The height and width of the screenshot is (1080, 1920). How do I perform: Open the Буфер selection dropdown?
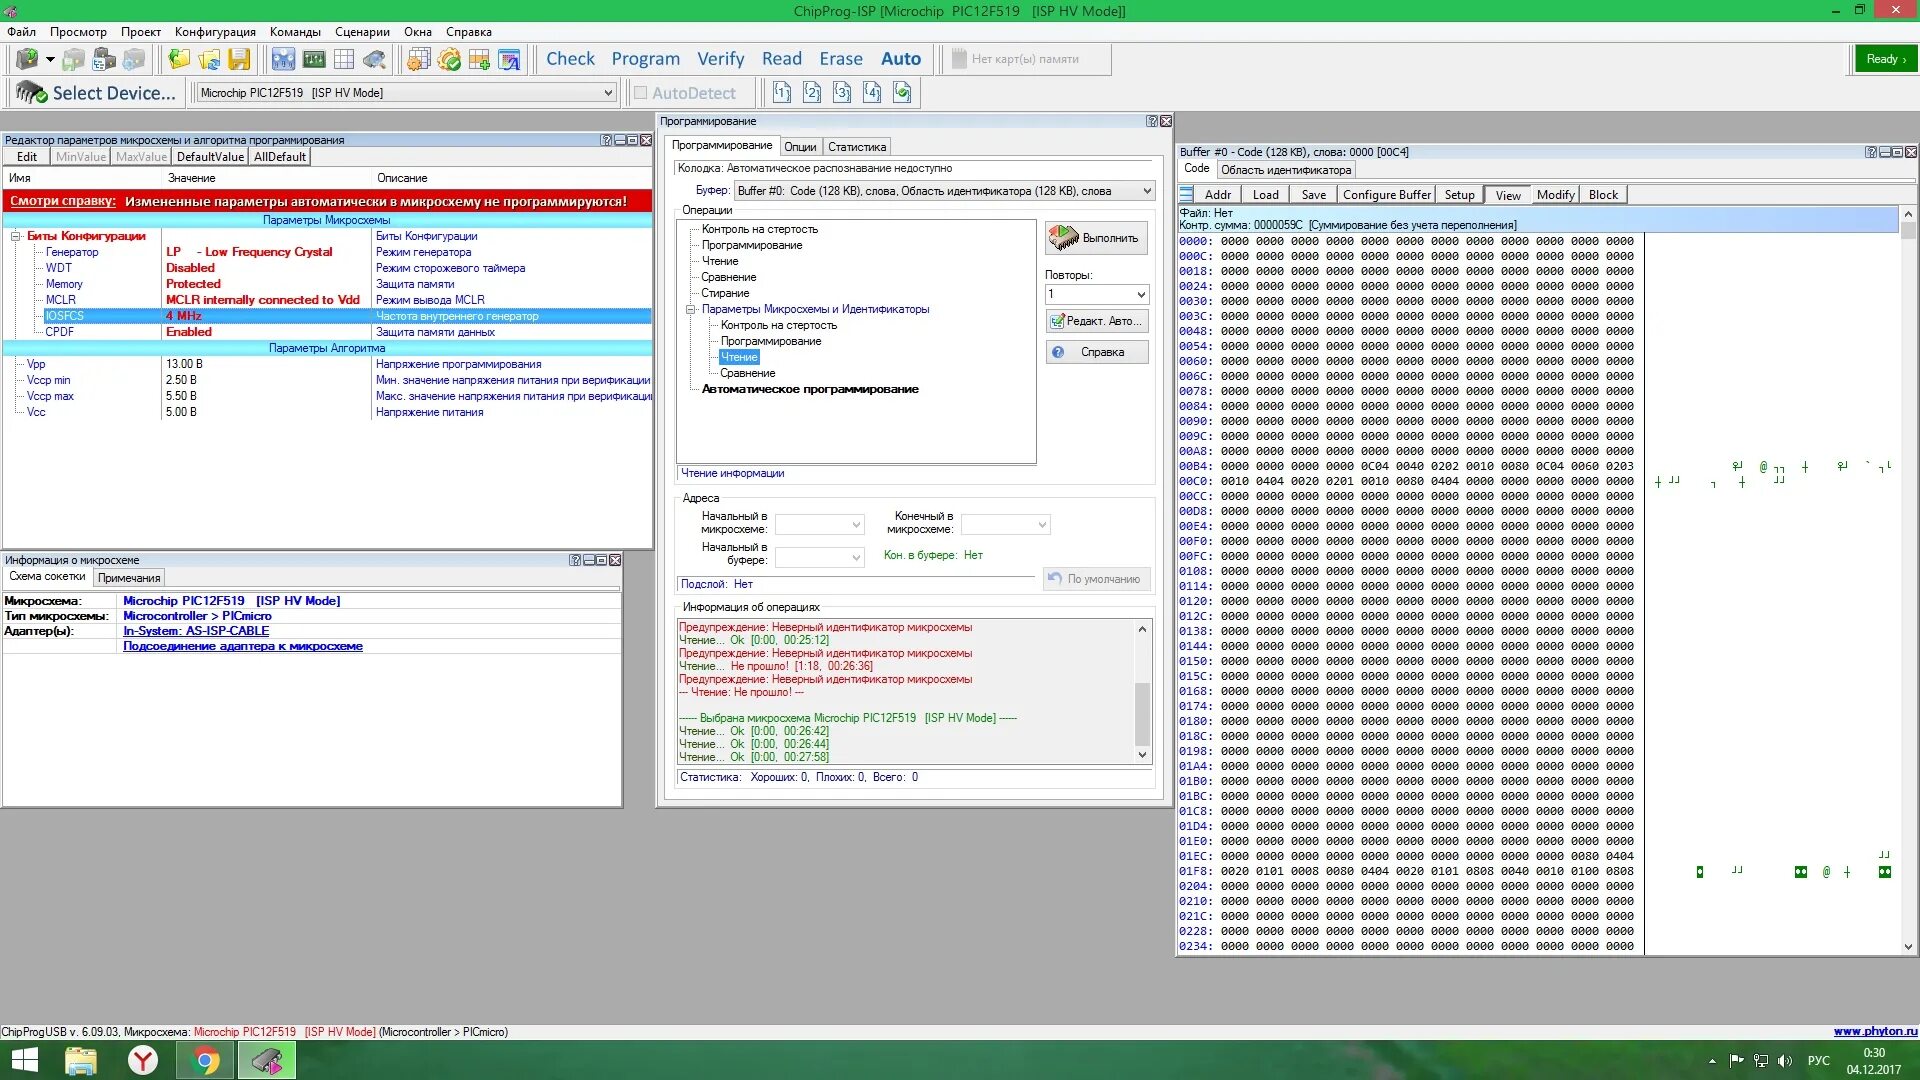coord(1146,191)
